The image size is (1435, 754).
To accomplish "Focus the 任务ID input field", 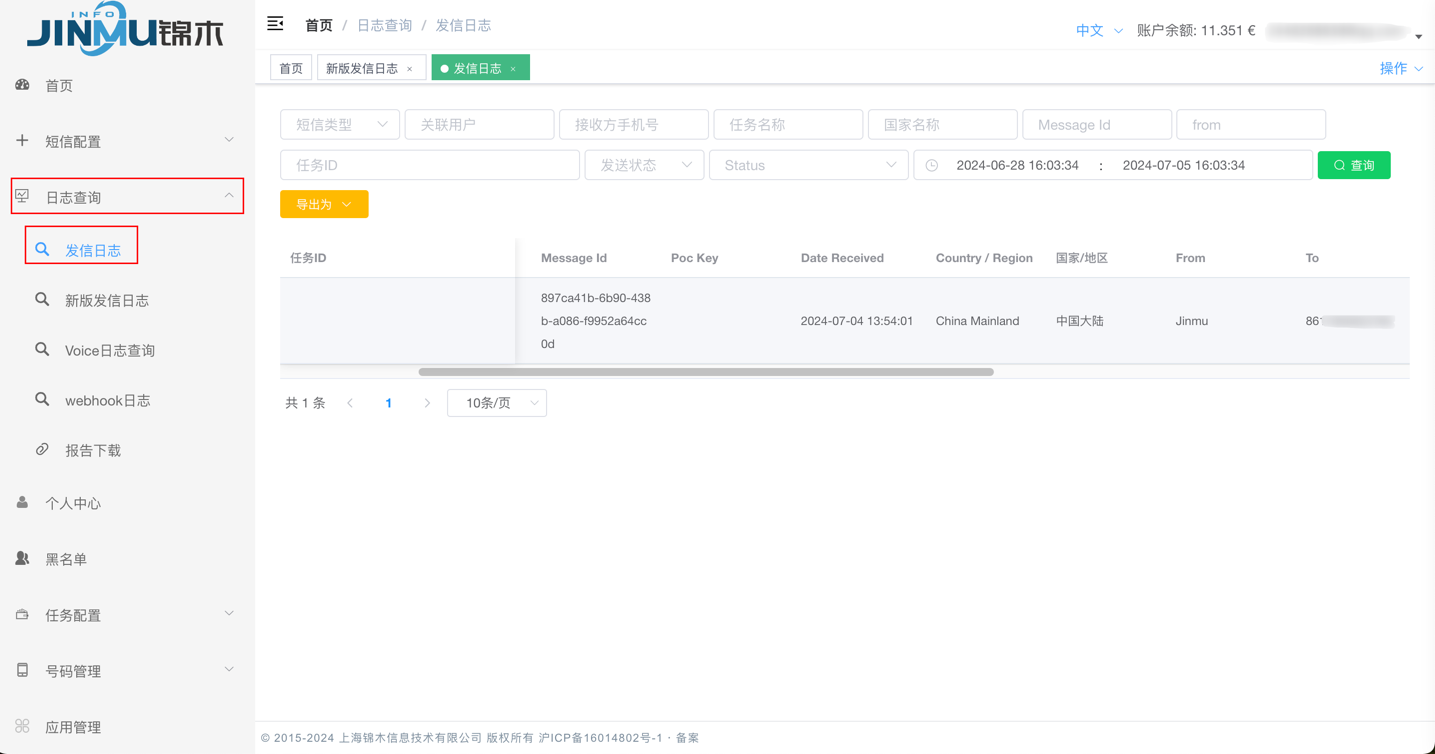I will 430,165.
